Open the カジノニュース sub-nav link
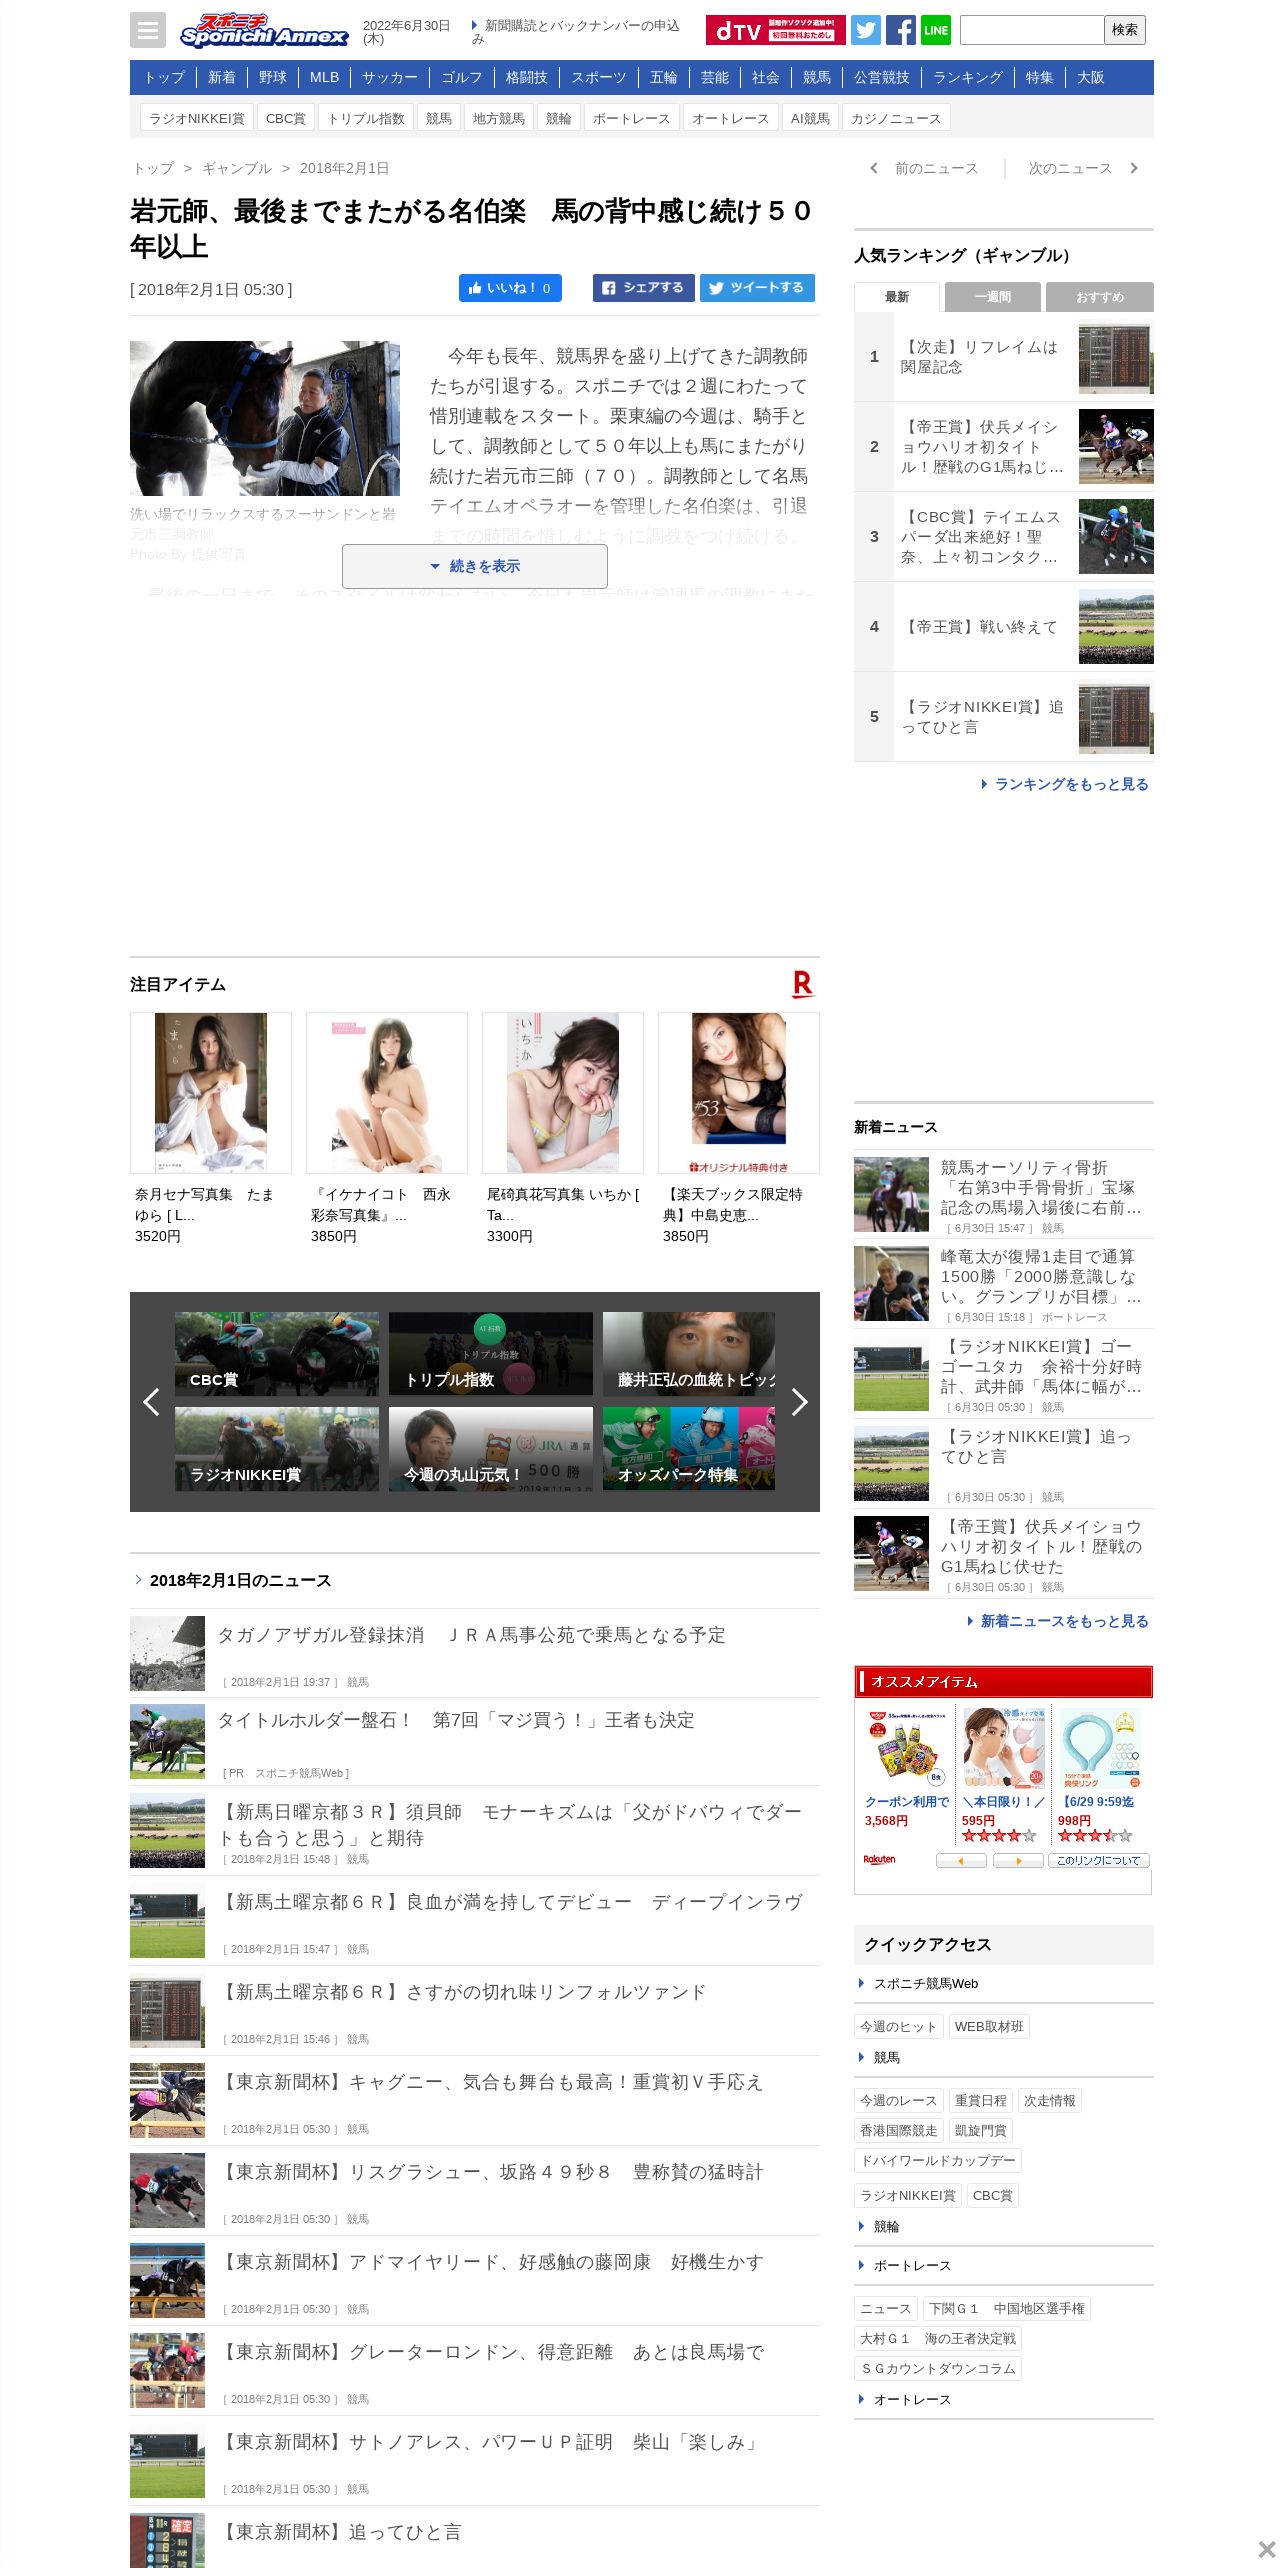 [896, 118]
